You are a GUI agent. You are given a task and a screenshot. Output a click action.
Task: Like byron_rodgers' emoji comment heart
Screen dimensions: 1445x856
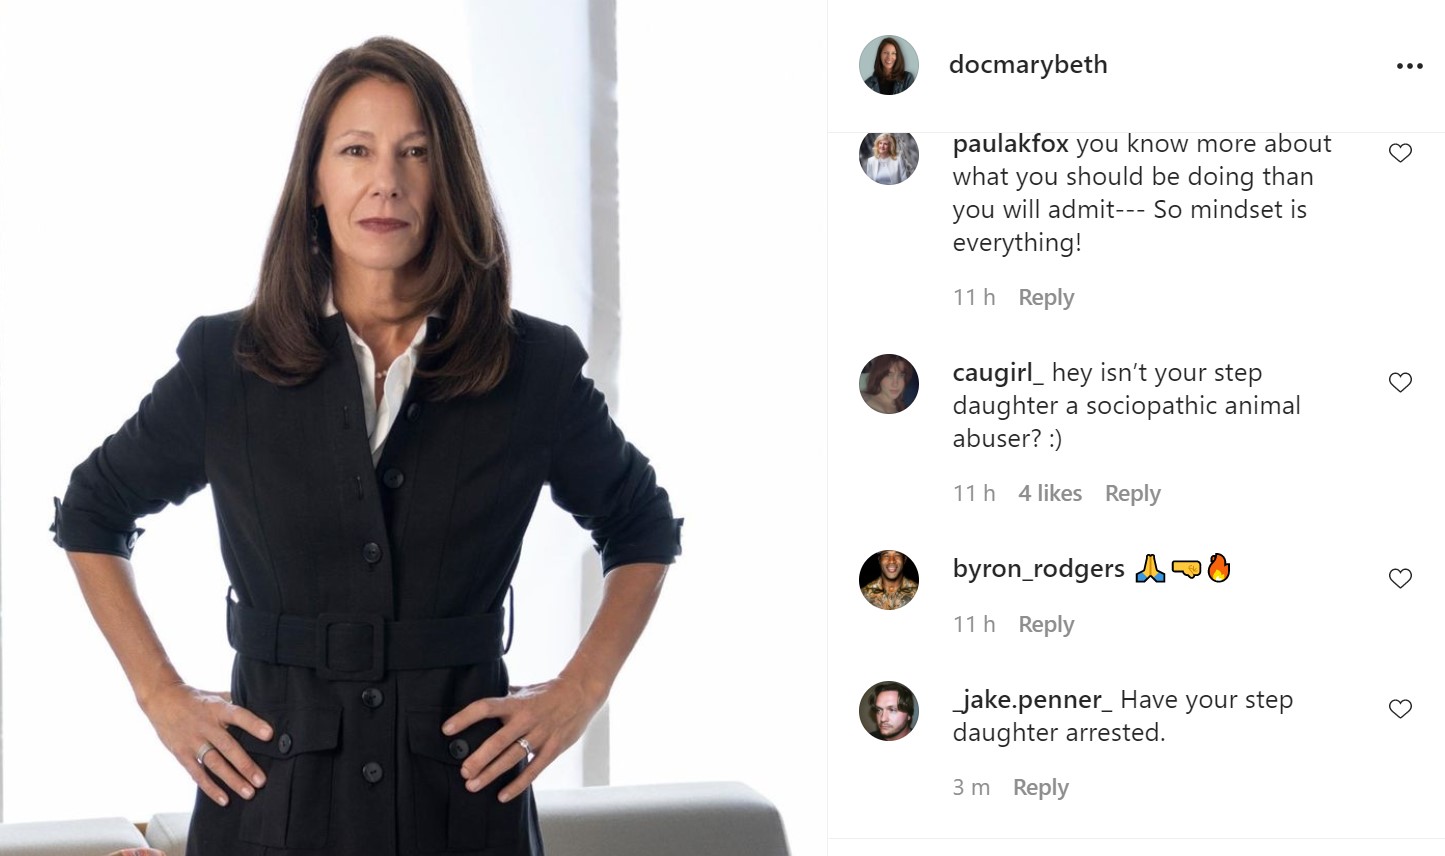click(x=1400, y=578)
